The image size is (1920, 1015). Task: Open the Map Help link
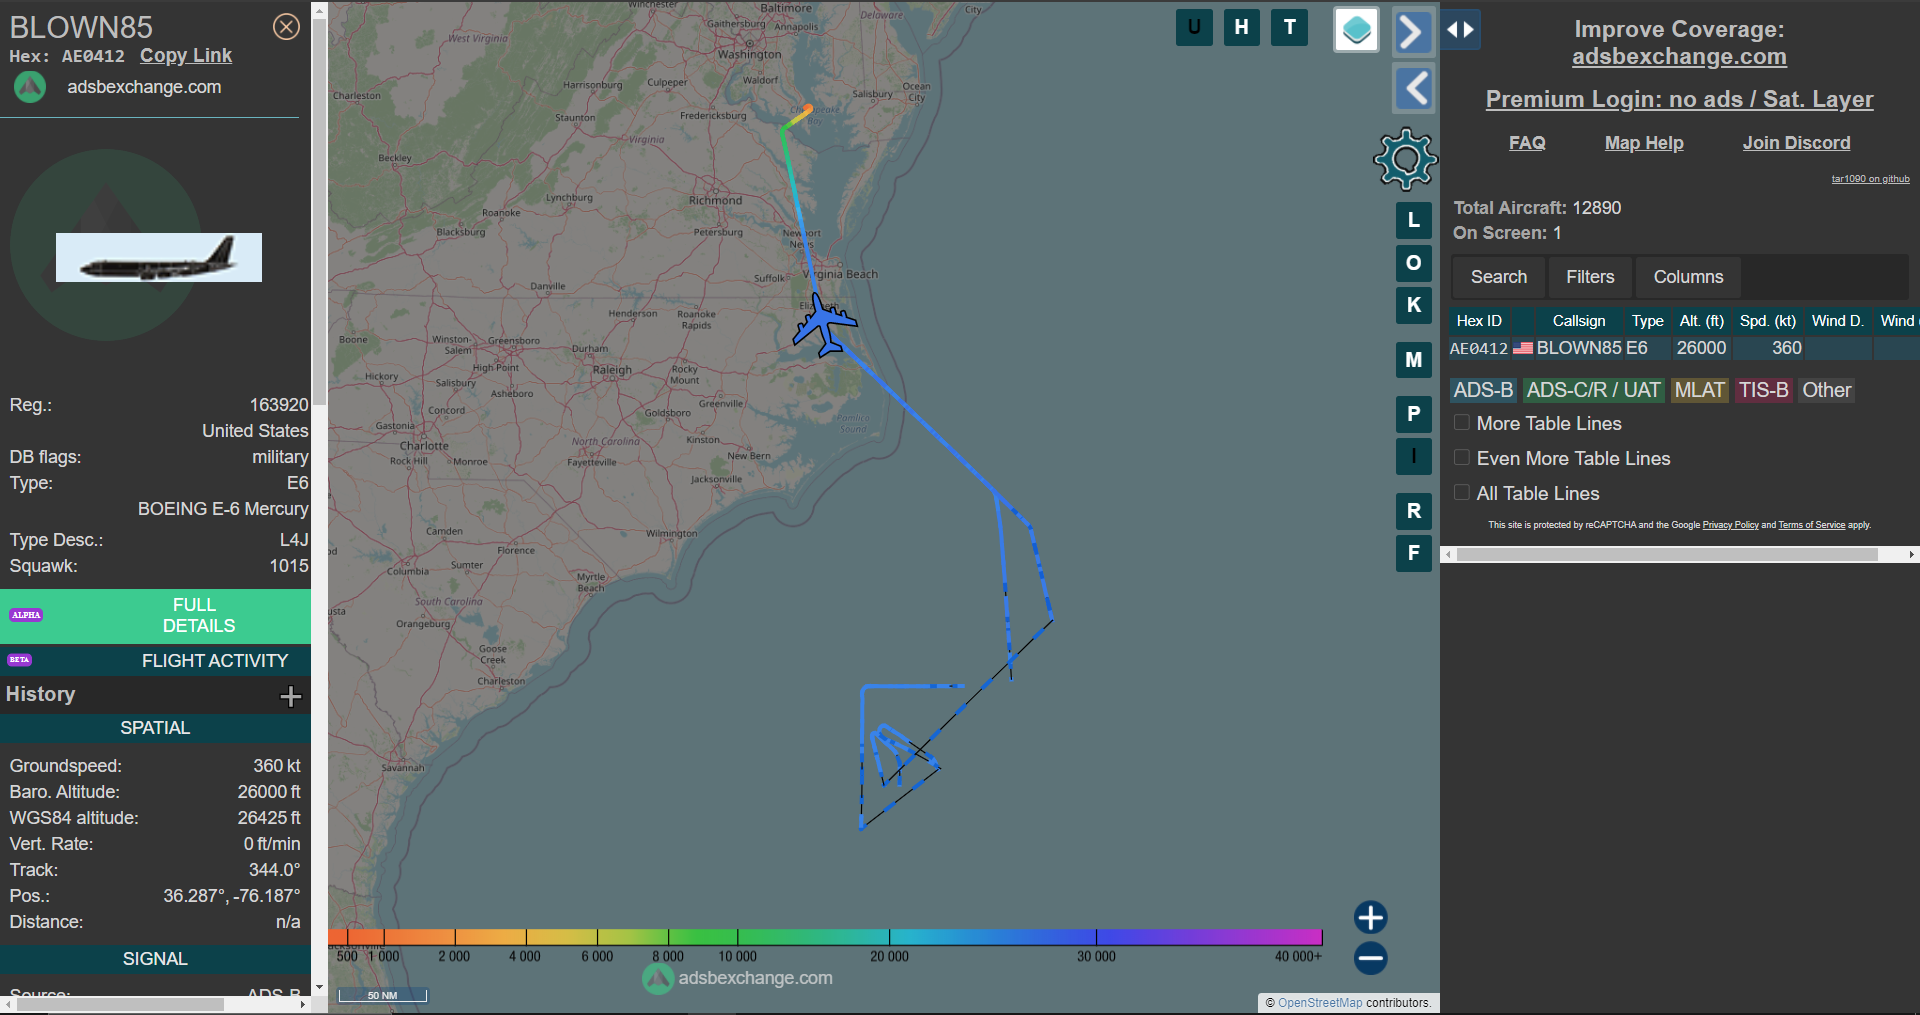coord(1644,143)
